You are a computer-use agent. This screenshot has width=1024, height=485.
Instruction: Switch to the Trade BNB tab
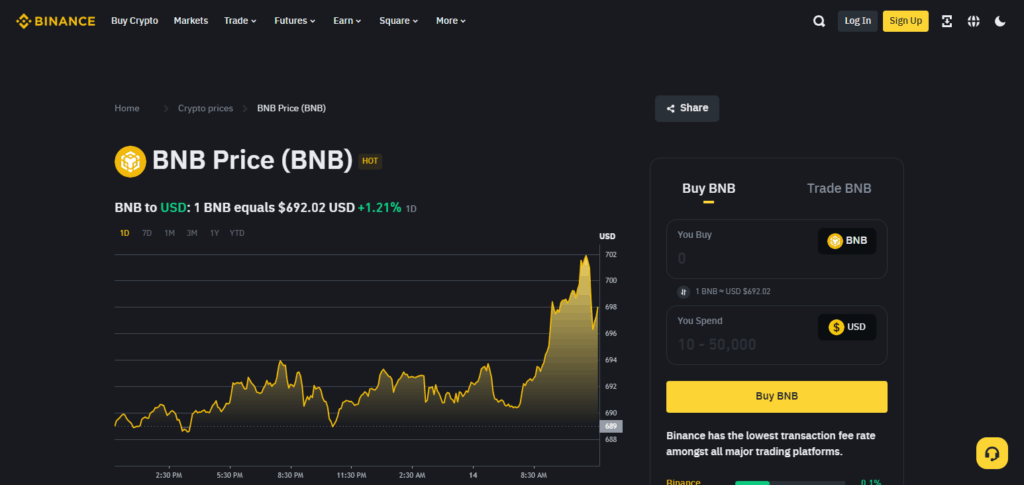(839, 189)
